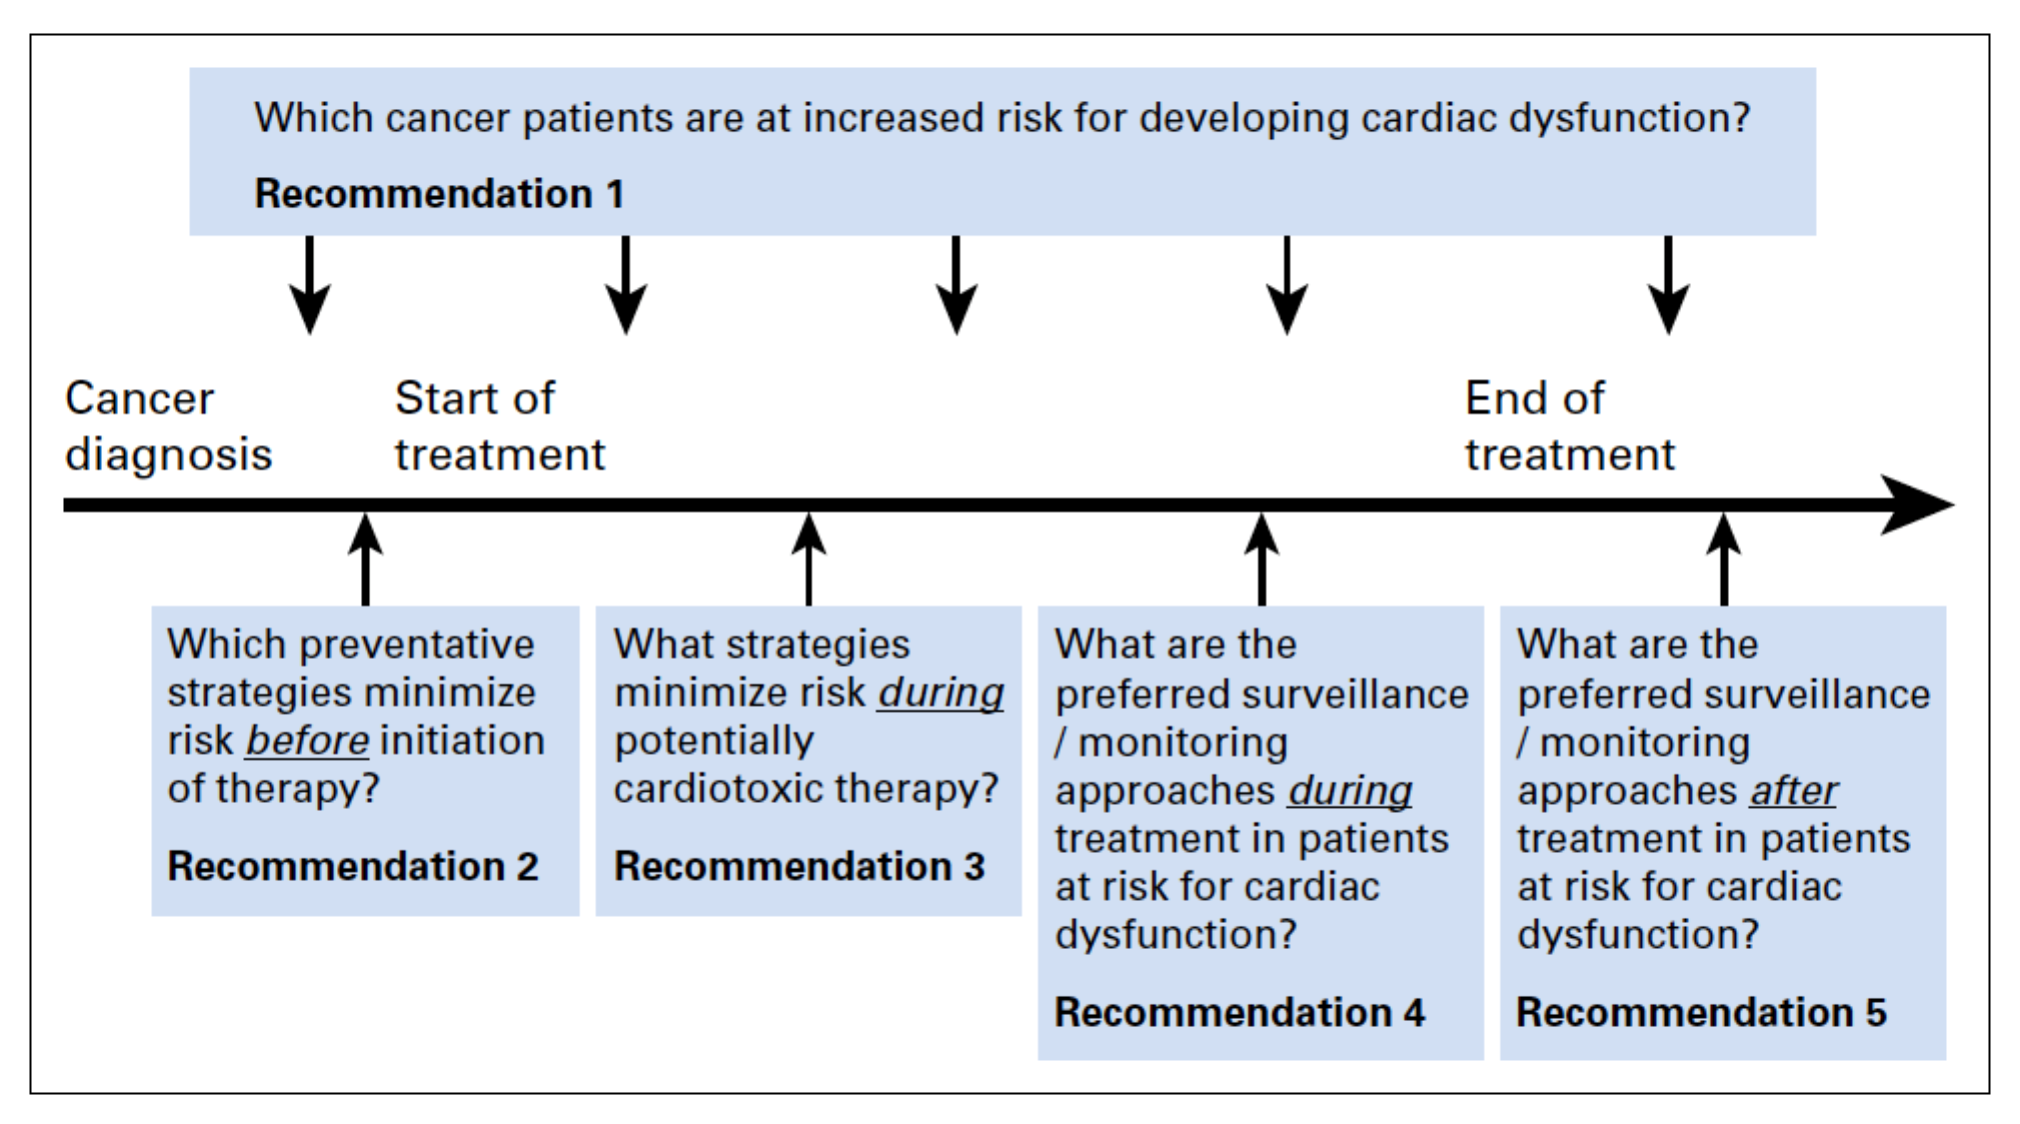This screenshot has height=1124, width=2020.
Task: Click the upward arrow above Recommendation 4 box
Action: point(1261,558)
